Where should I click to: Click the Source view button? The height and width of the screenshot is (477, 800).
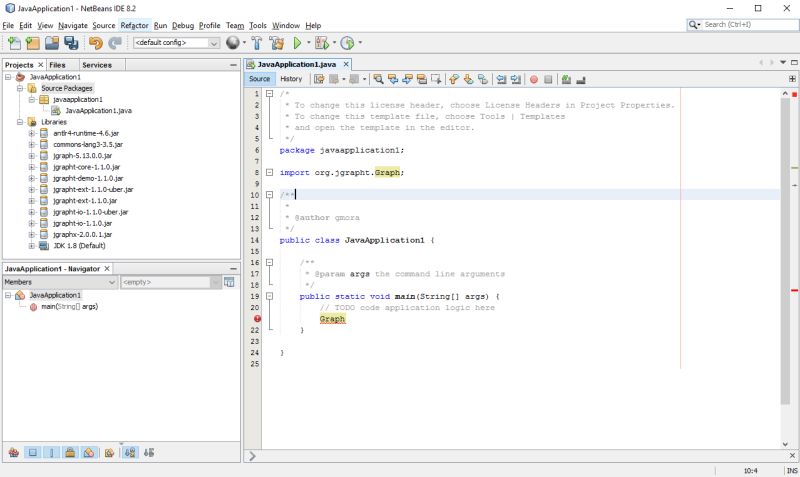coord(259,79)
